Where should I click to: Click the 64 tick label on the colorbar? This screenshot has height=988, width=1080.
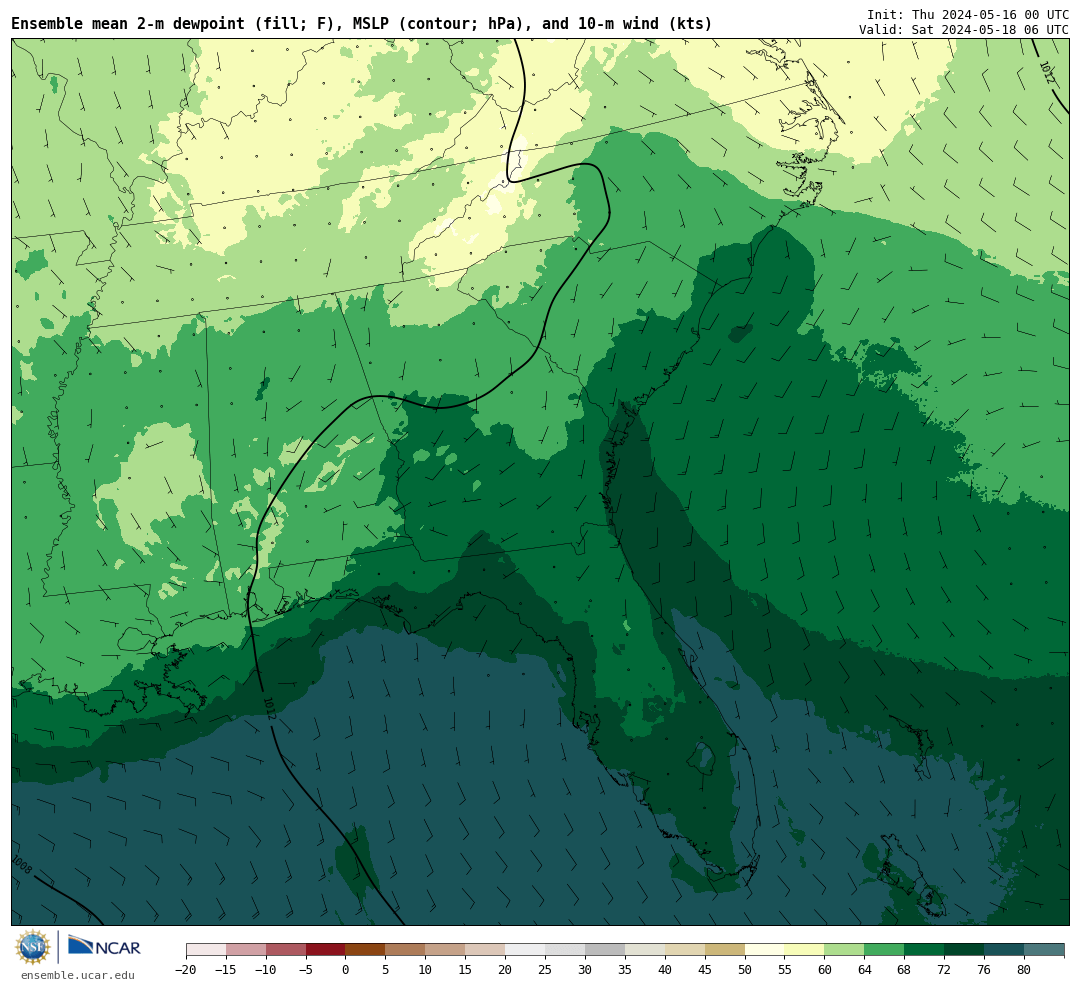click(865, 969)
